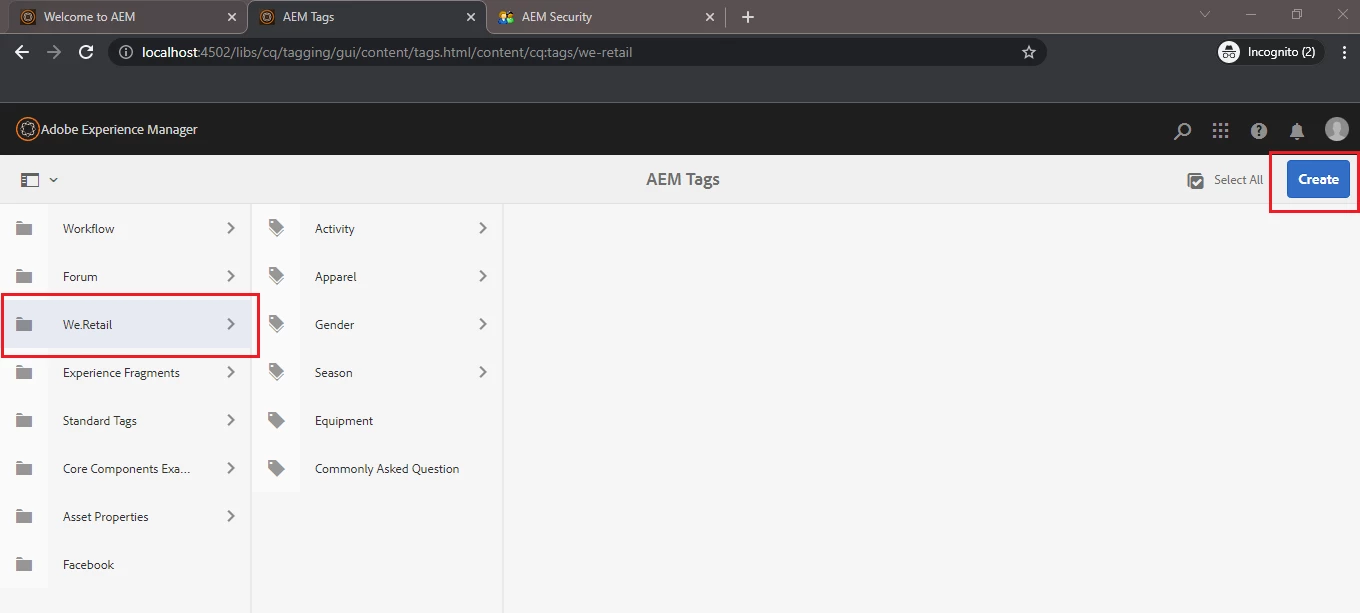Click the Season tag icon
This screenshot has height=613, width=1360.
point(276,372)
